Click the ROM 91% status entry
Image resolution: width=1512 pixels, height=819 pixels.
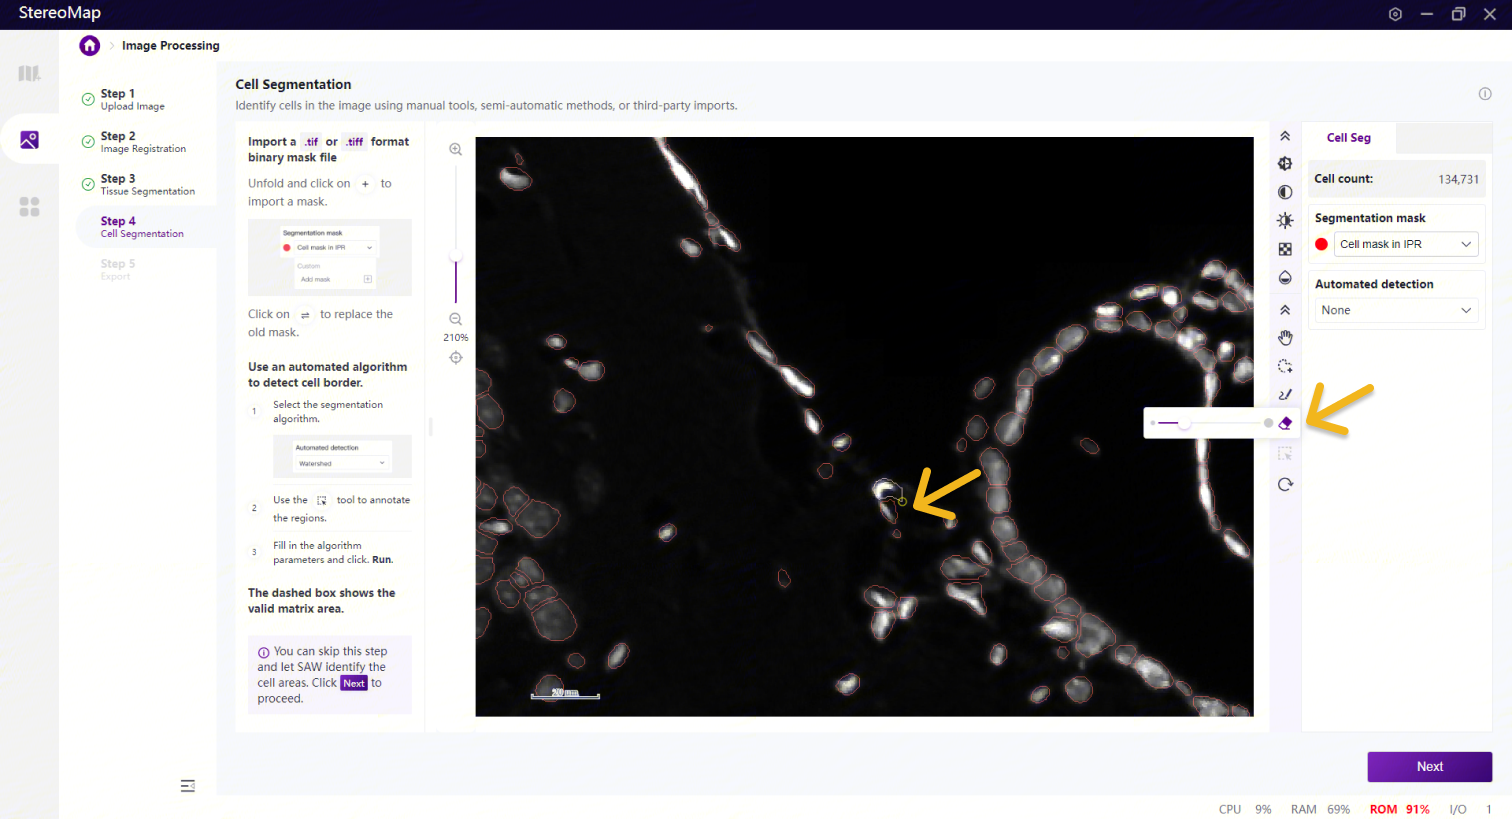coord(1400,810)
